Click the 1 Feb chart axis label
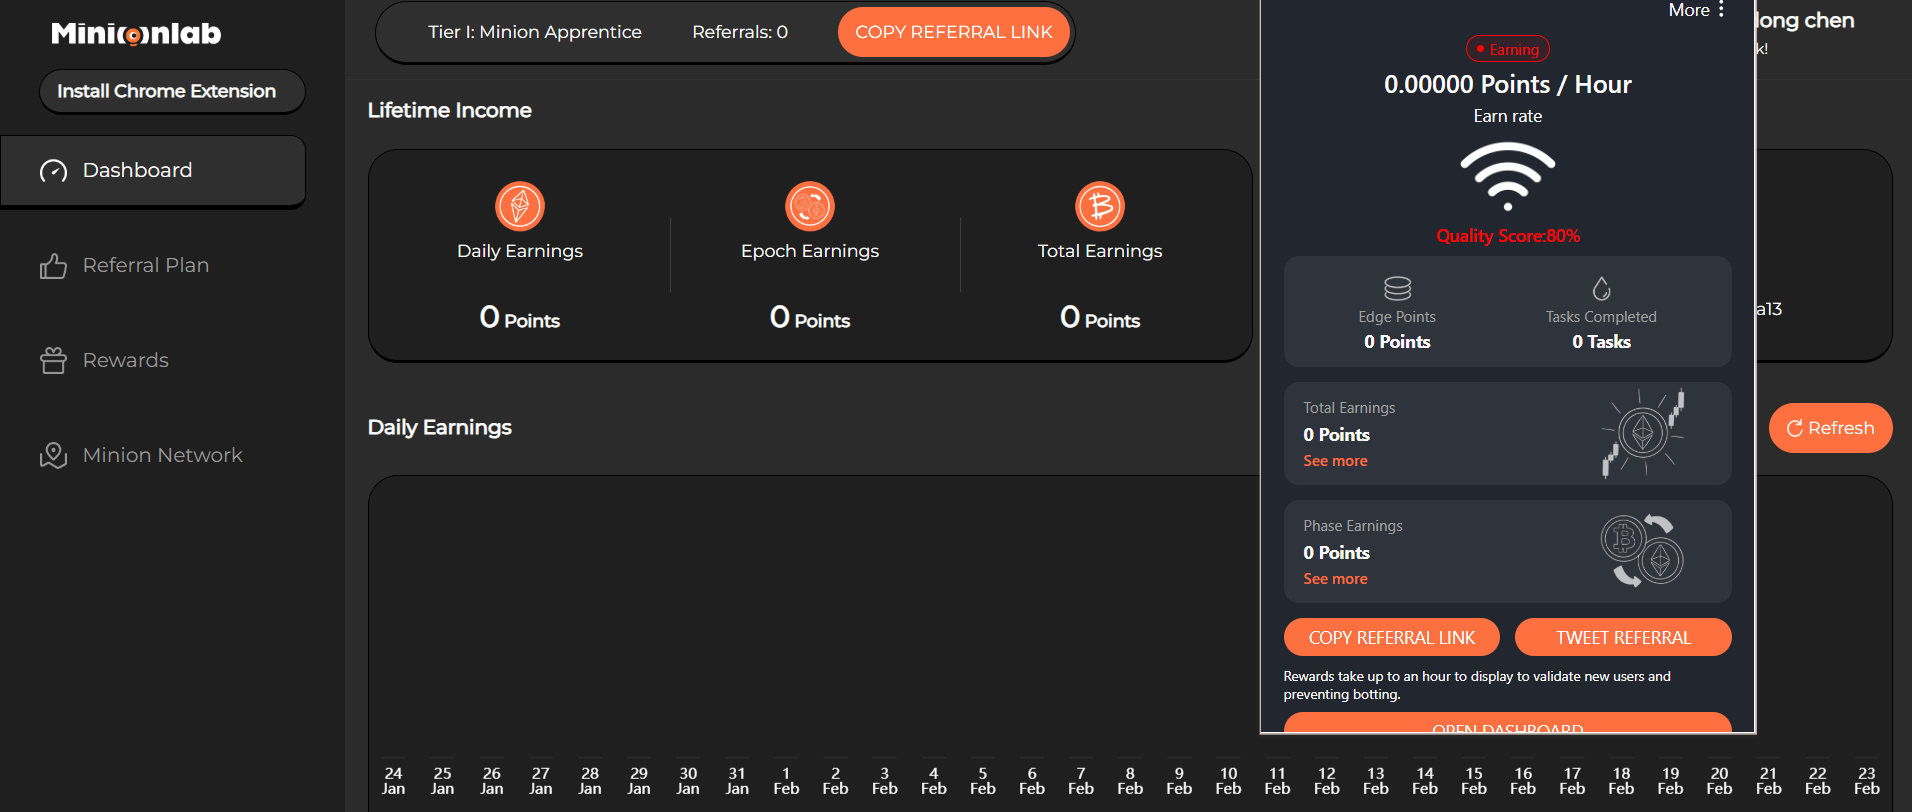 pos(786,781)
